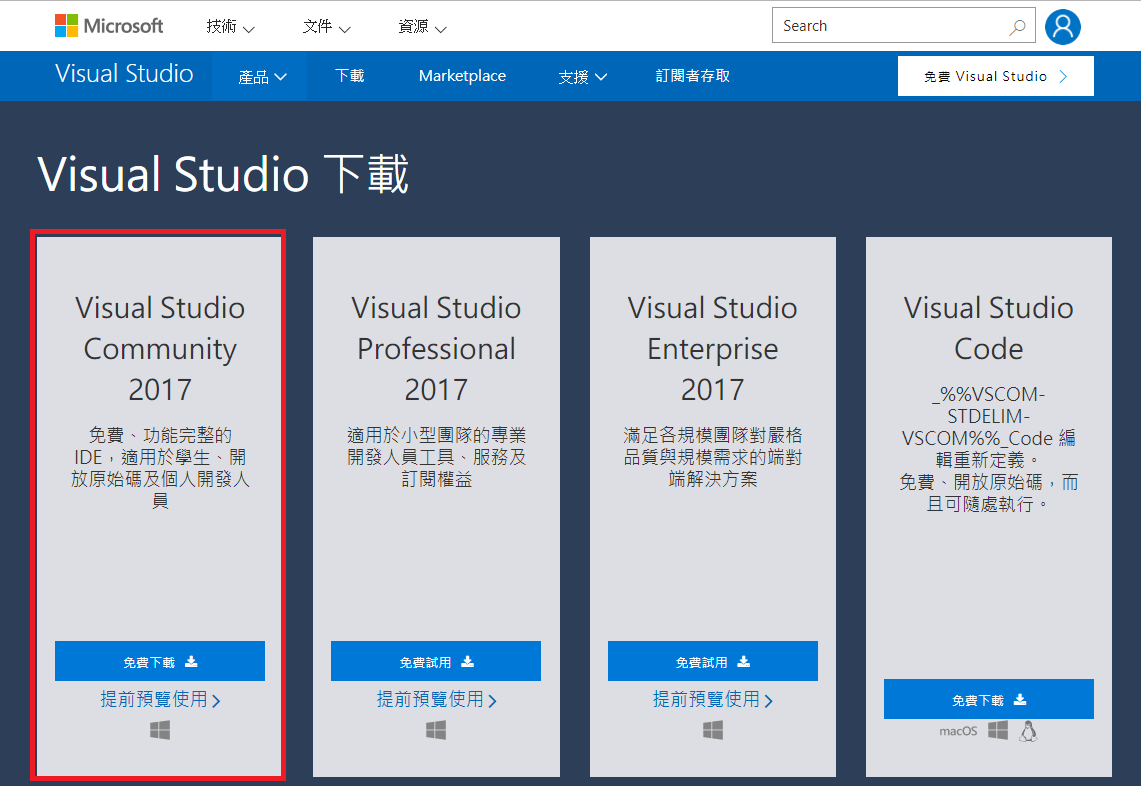Click the Linux penguin icon under VS Code
The width and height of the screenshot is (1141, 786).
(x=1027, y=731)
